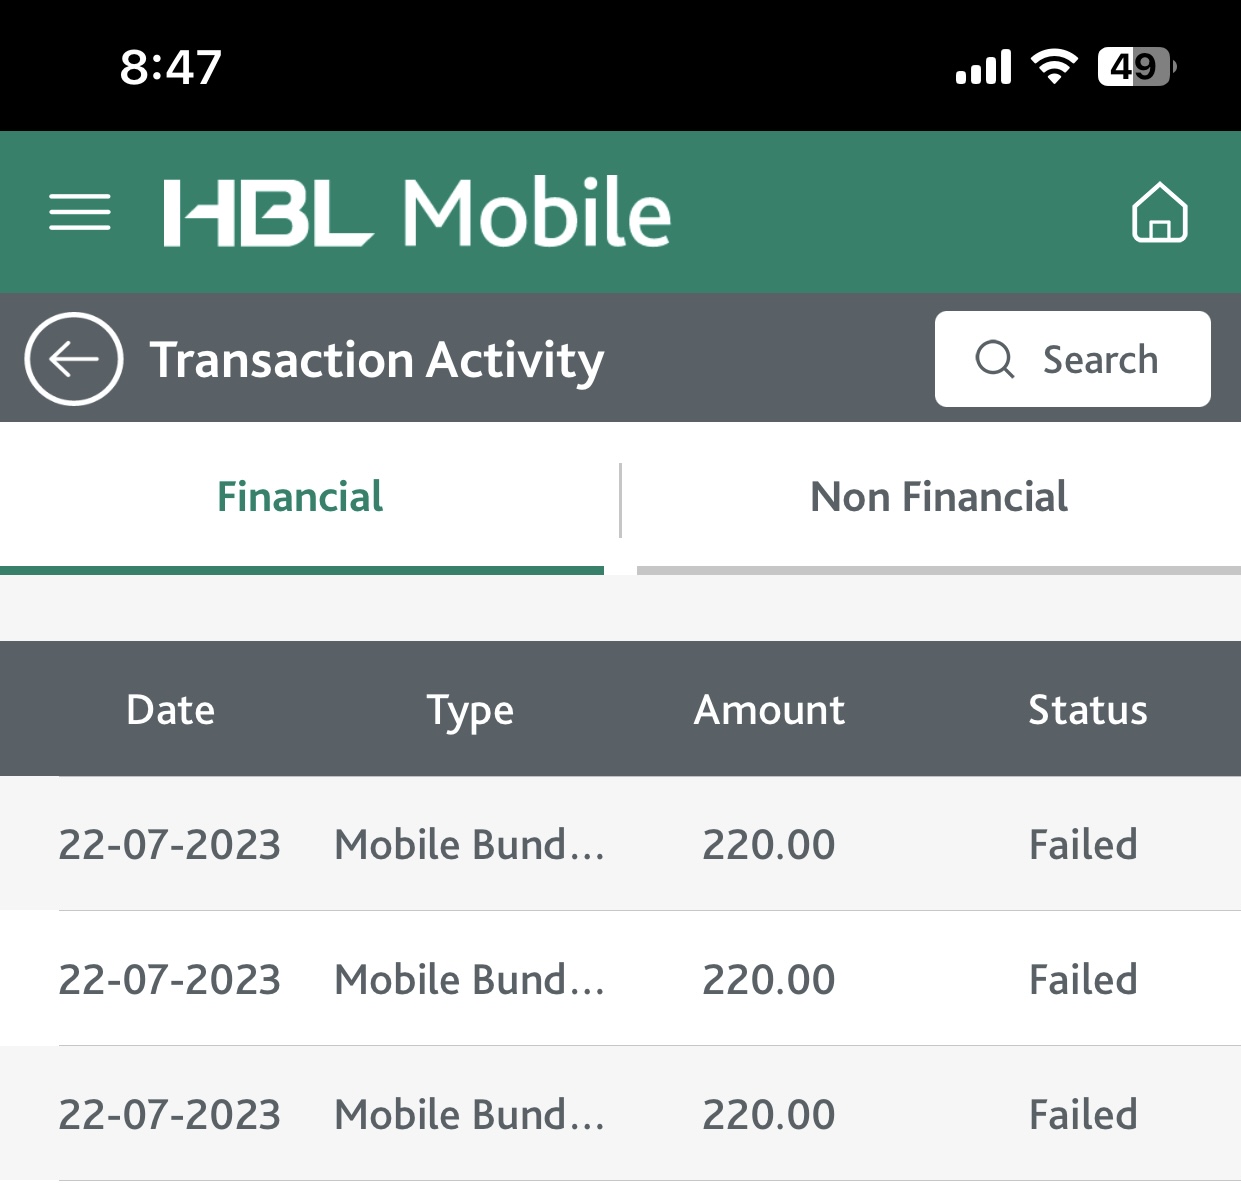Open the hamburger navigation menu
Image resolution: width=1241 pixels, height=1184 pixels.
80,212
